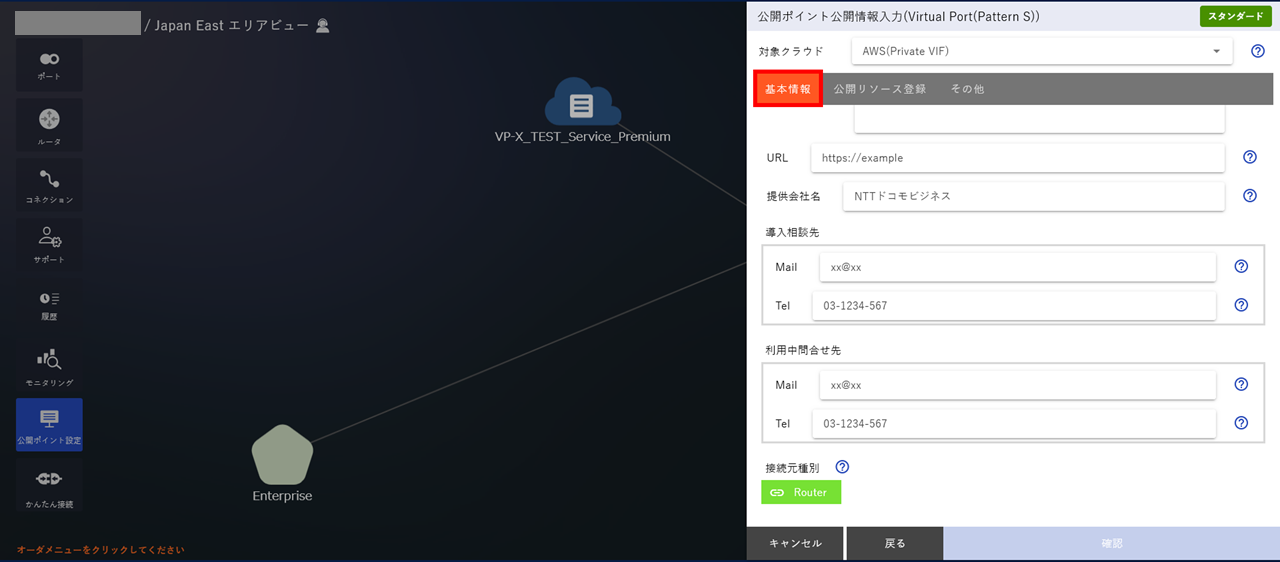Show help for 提供会社名
Image resolution: width=1280 pixels, height=562 pixels.
[x=1249, y=196]
